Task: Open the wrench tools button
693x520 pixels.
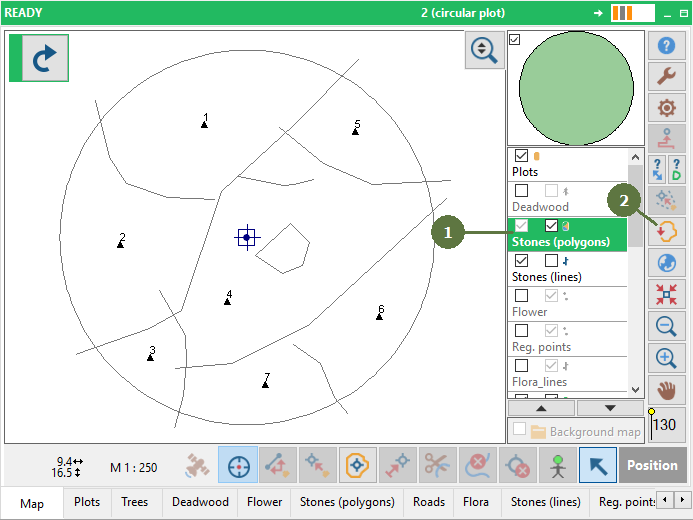Action: [666, 76]
